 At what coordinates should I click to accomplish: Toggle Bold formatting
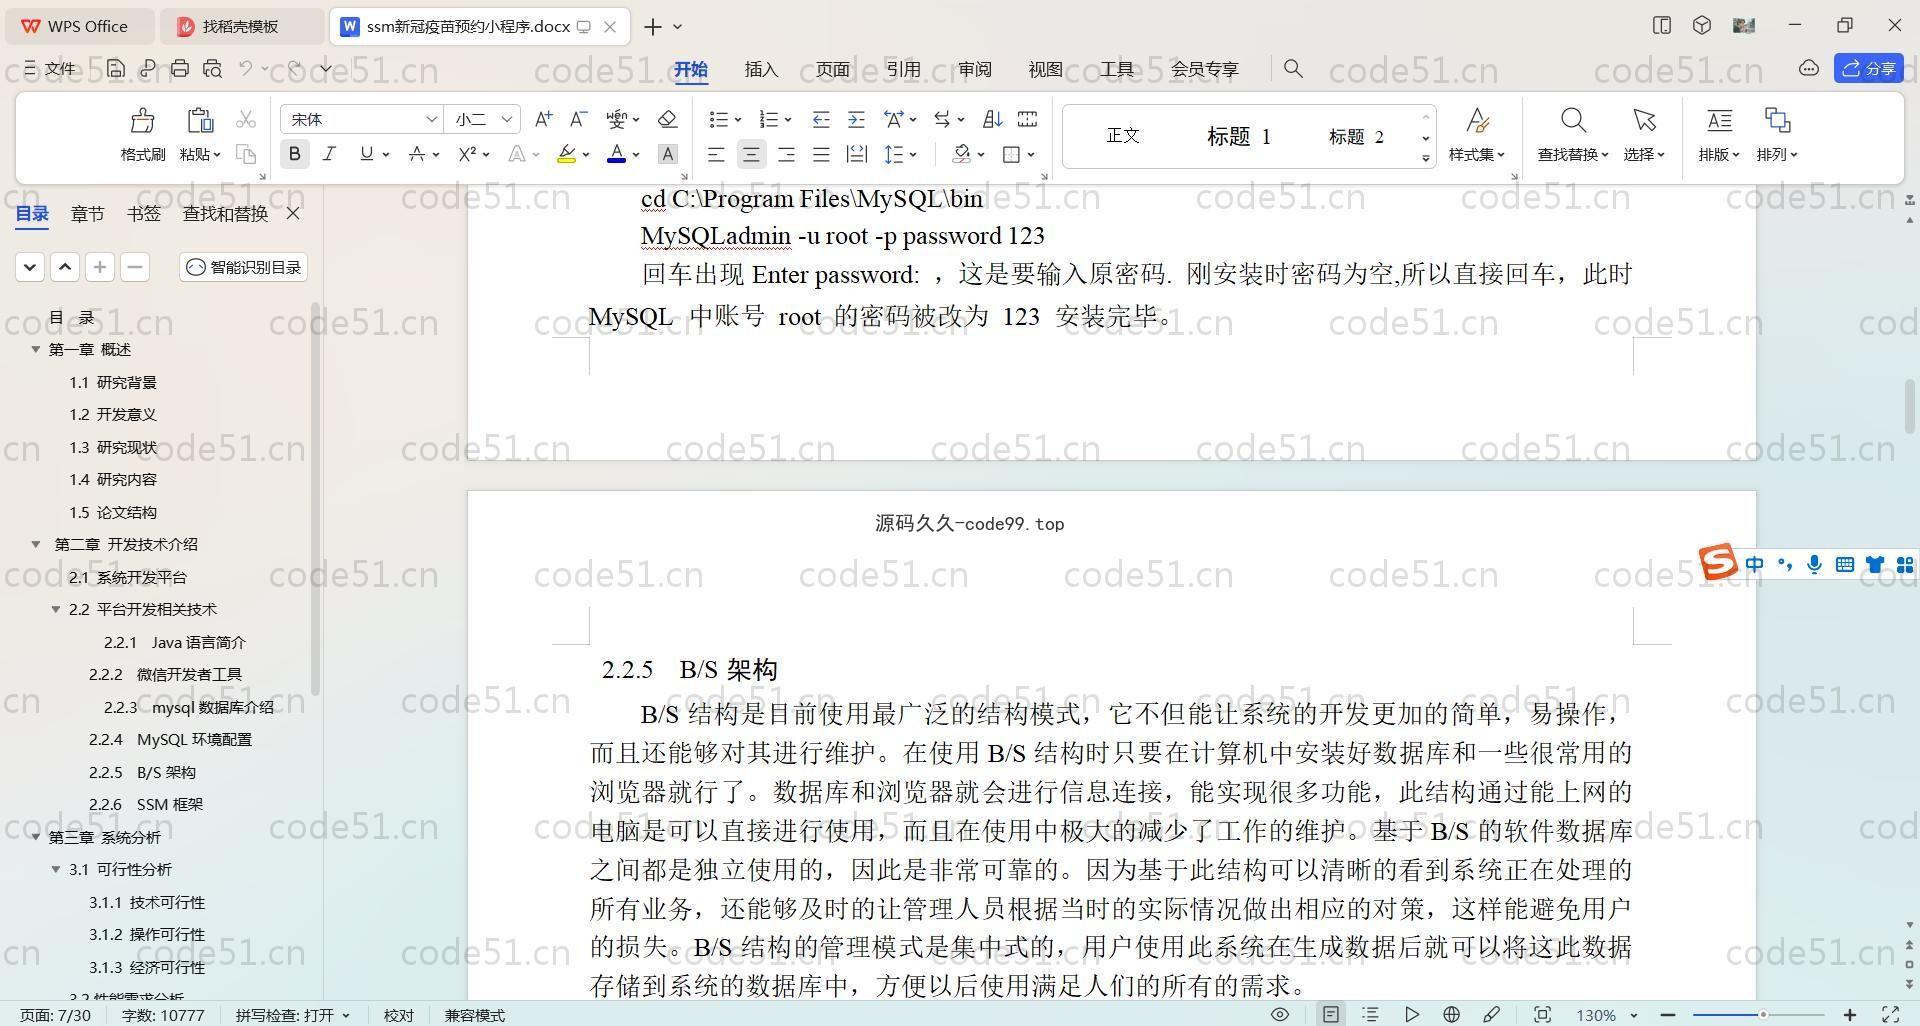[x=294, y=154]
